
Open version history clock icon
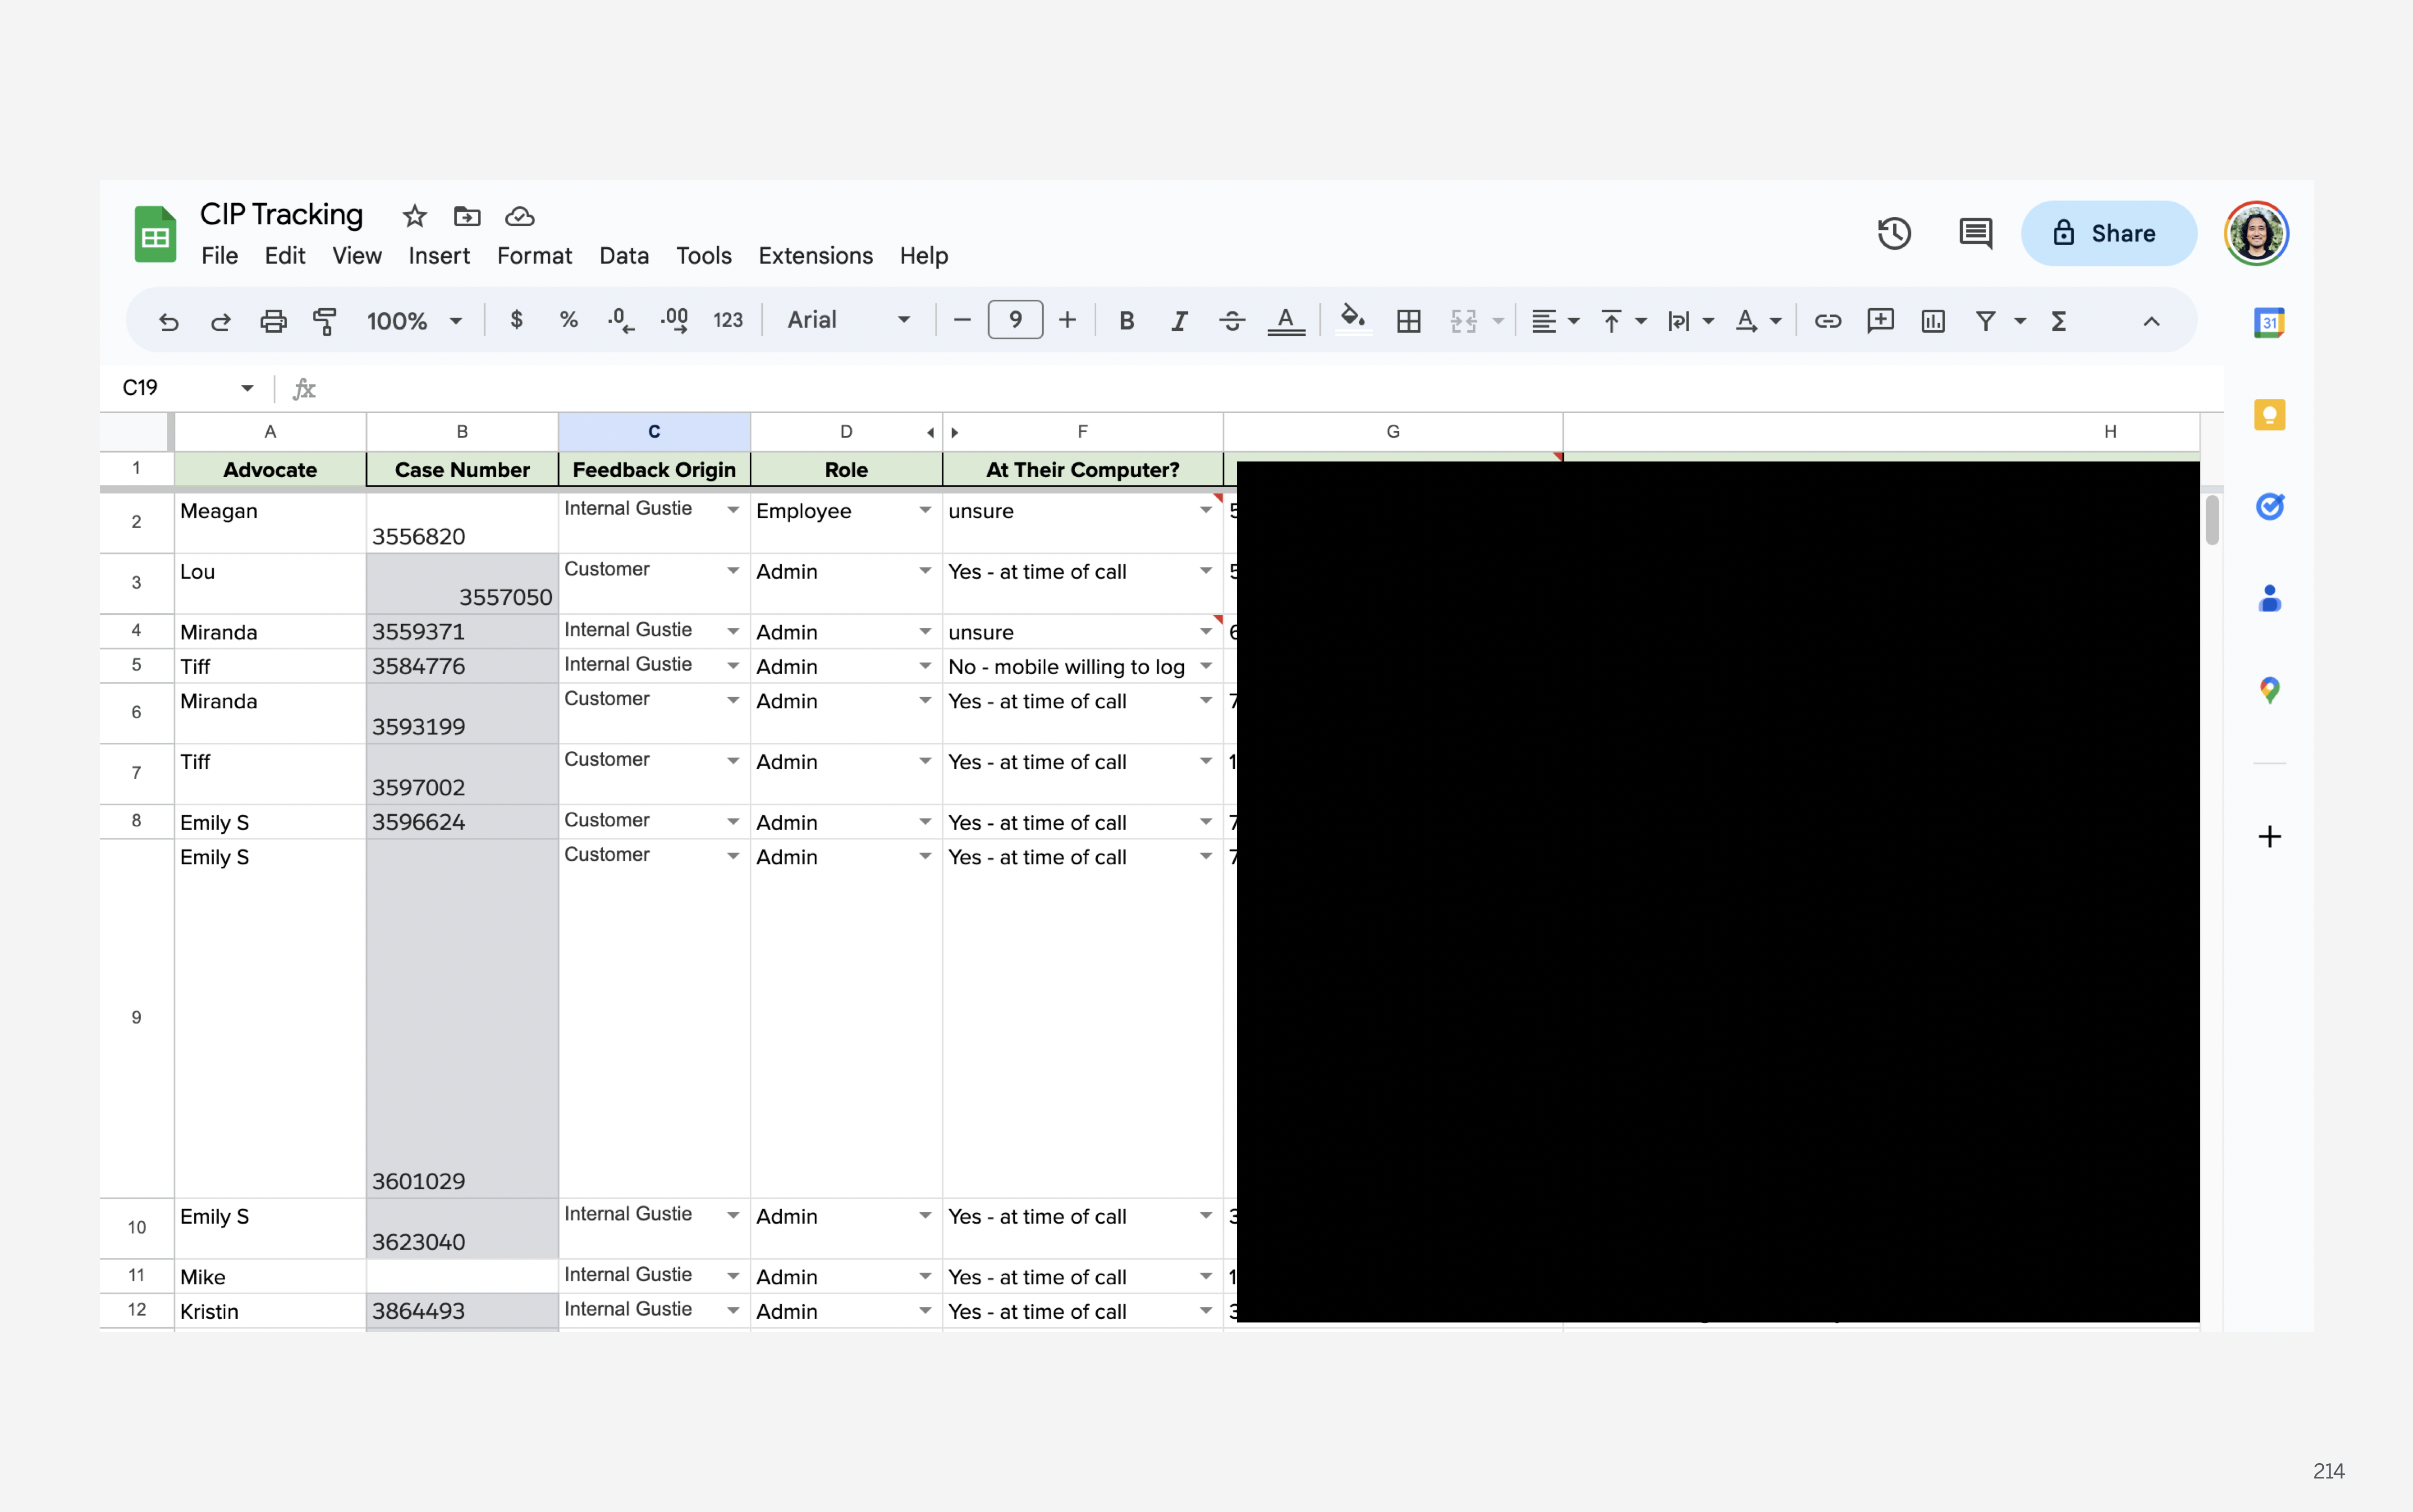click(x=1894, y=234)
